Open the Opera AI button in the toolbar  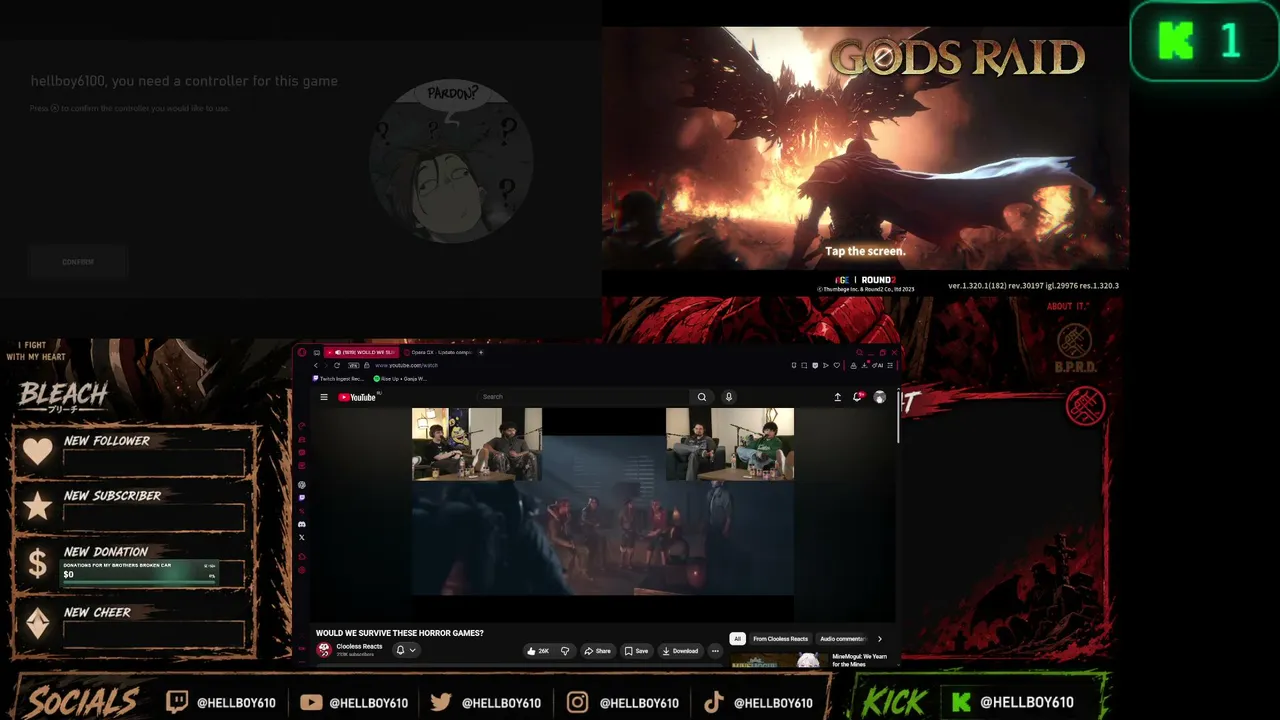coord(880,365)
